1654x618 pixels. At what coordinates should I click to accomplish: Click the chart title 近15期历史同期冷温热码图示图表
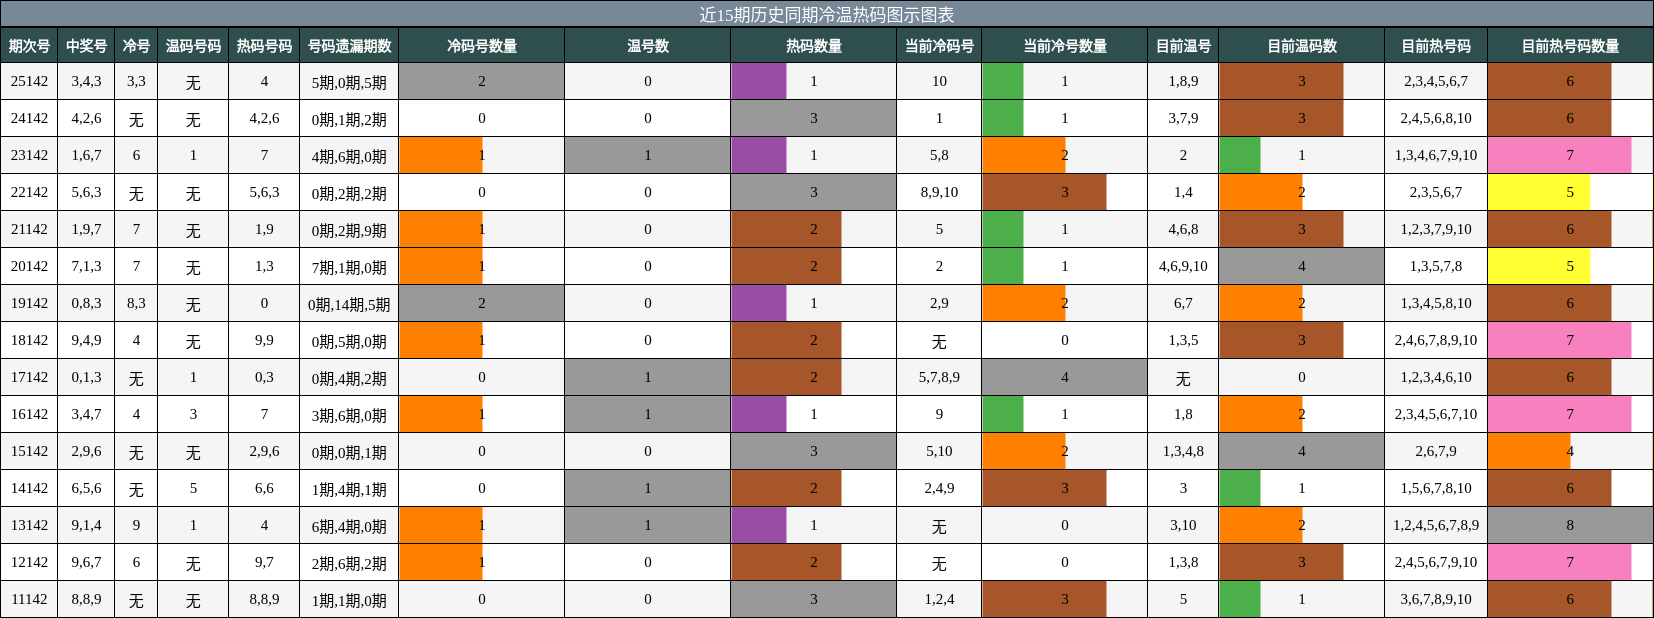(x=826, y=14)
